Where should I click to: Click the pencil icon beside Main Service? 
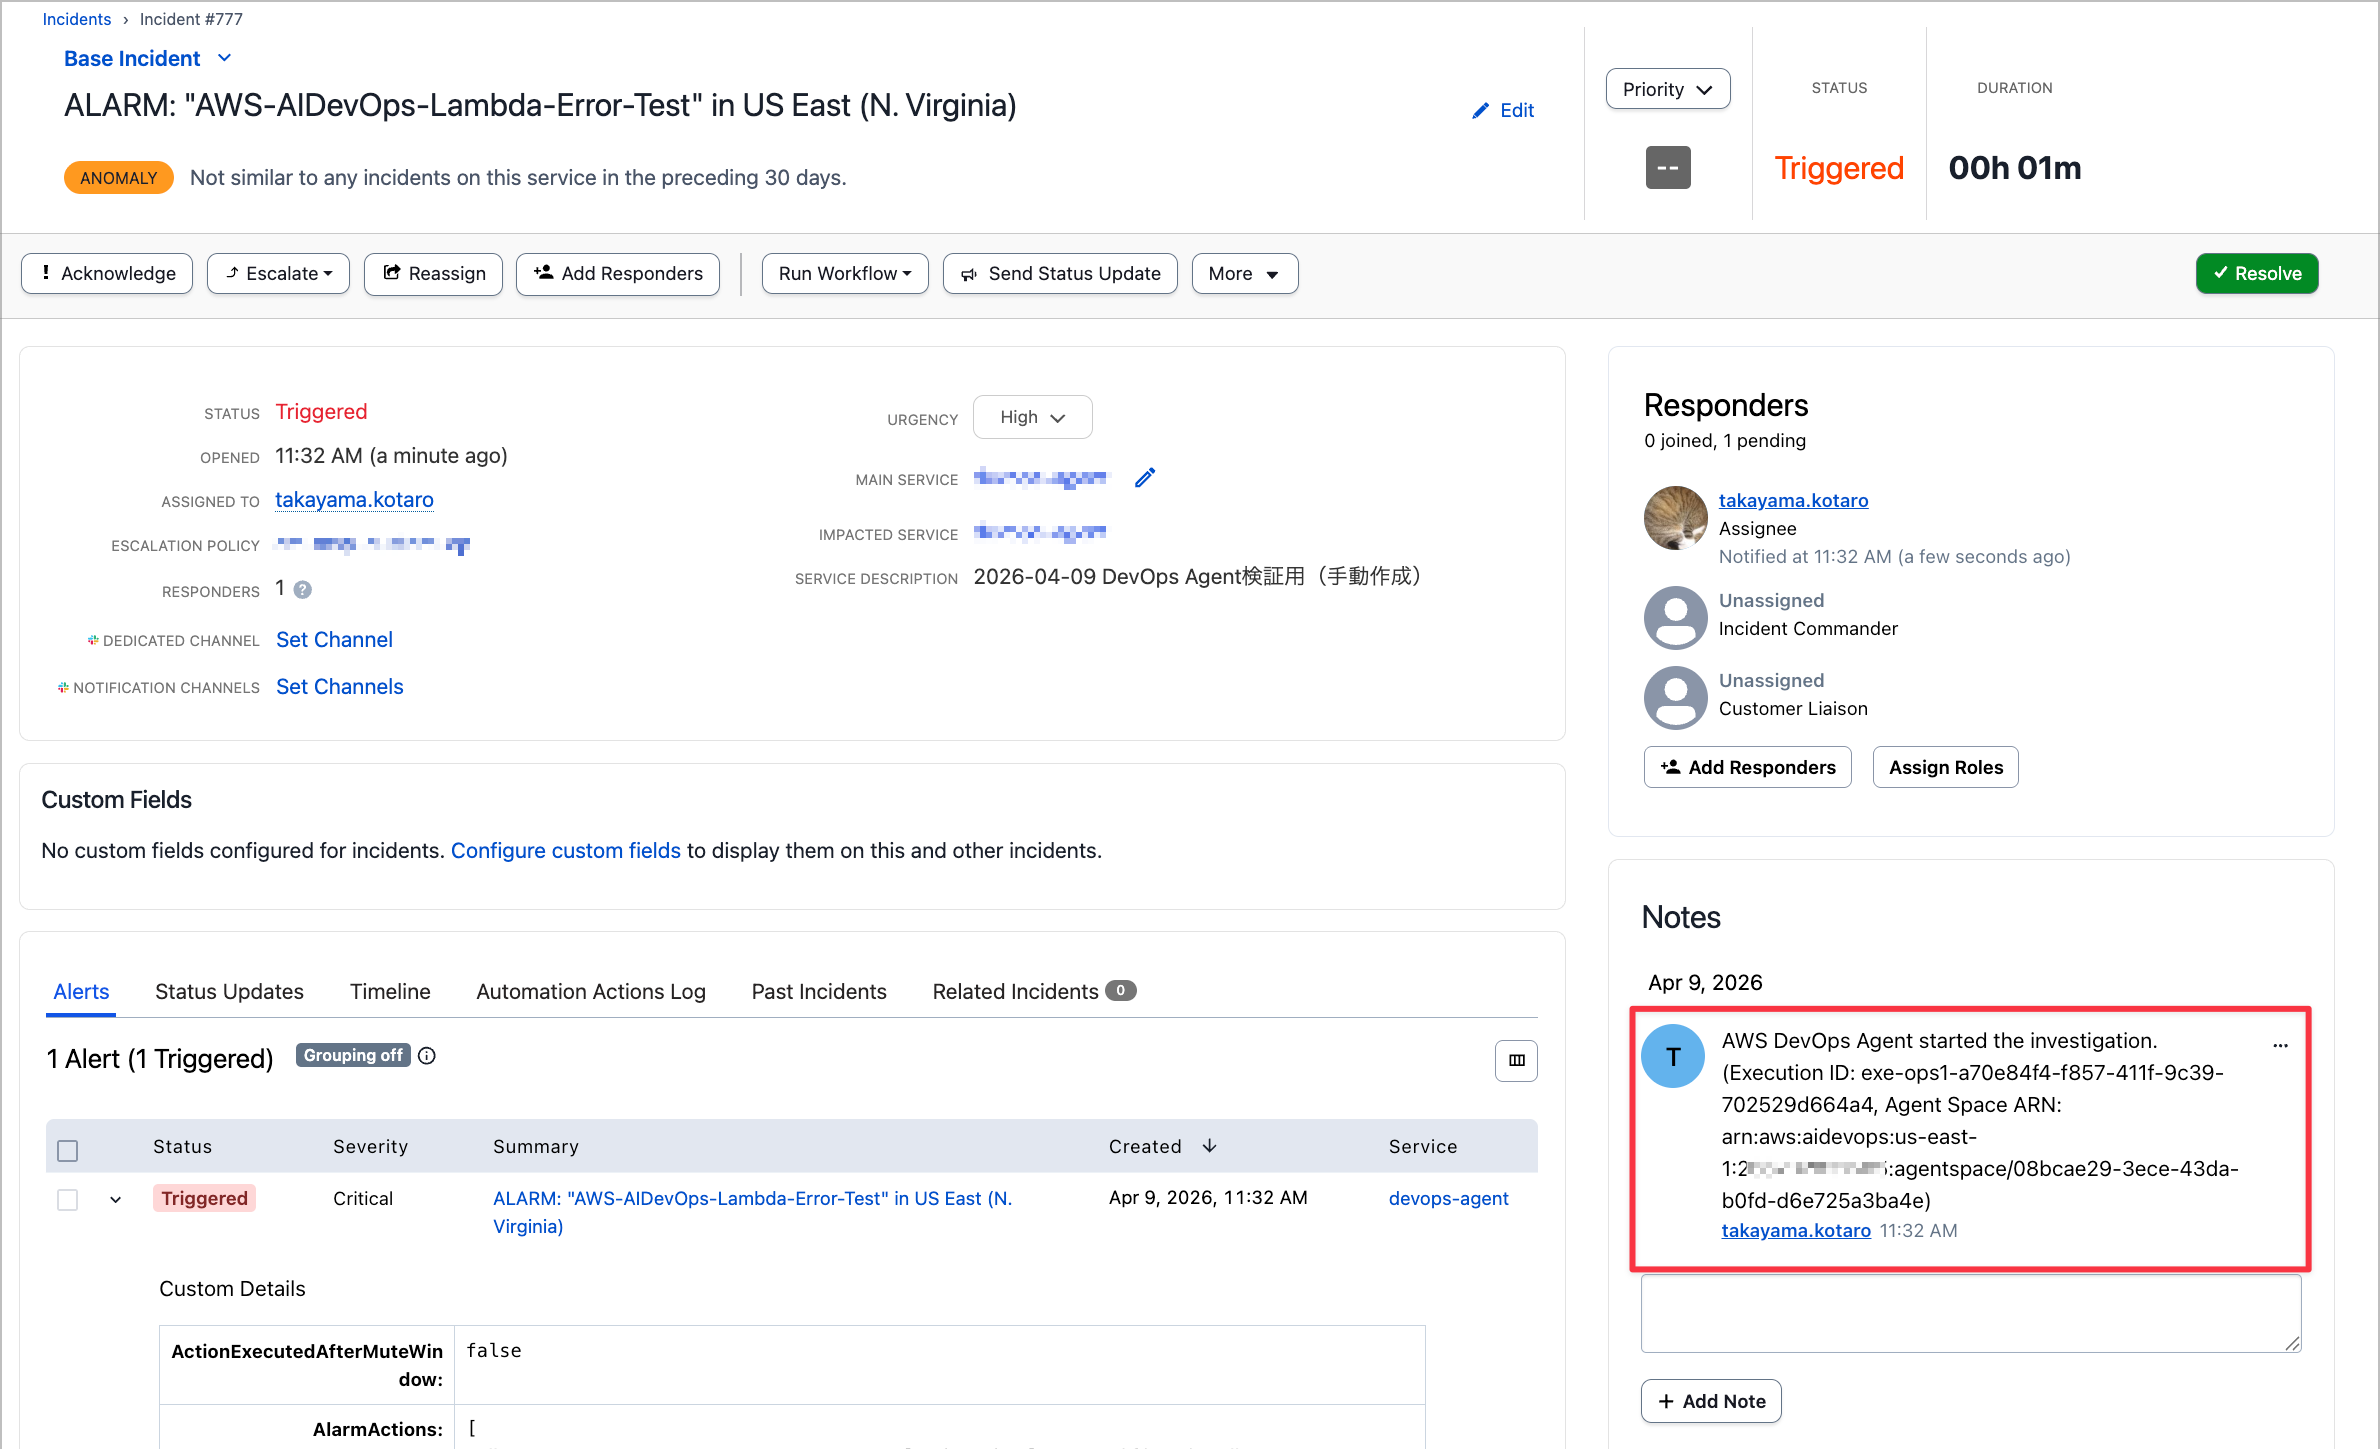coord(1145,478)
